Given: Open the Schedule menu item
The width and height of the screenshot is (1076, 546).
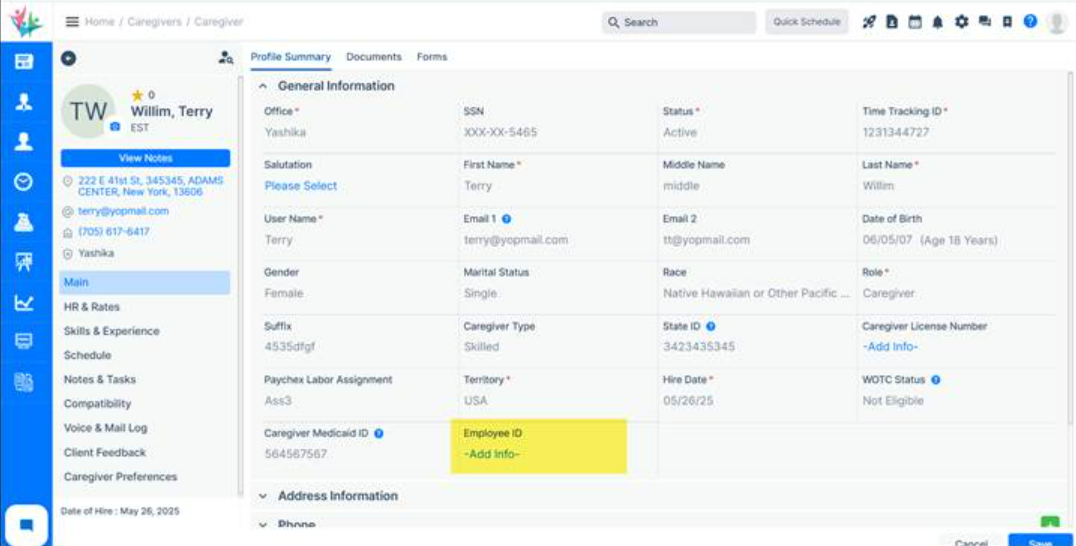Looking at the screenshot, I should click(87, 355).
